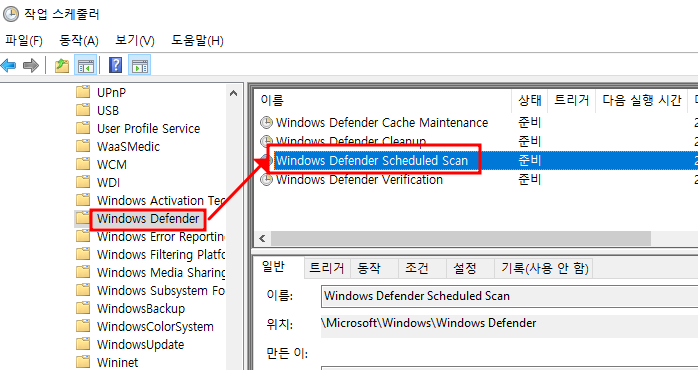Click the WaaSMedic folder icon

click(83, 146)
